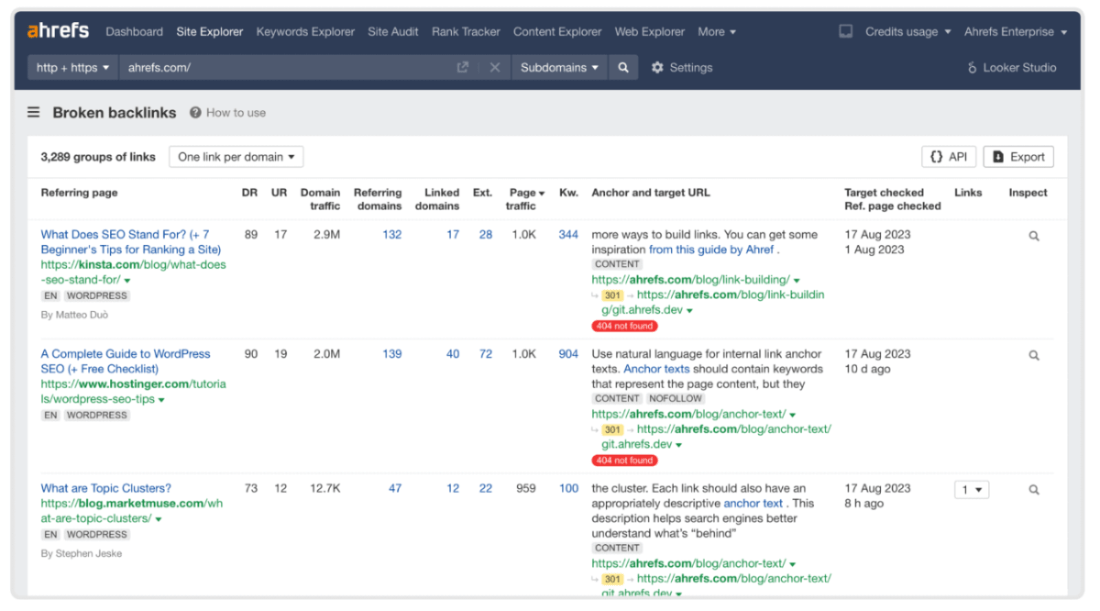Click referring domains value 139
This screenshot has width=1100, height=611.
pyautogui.click(x=391, y=354)
